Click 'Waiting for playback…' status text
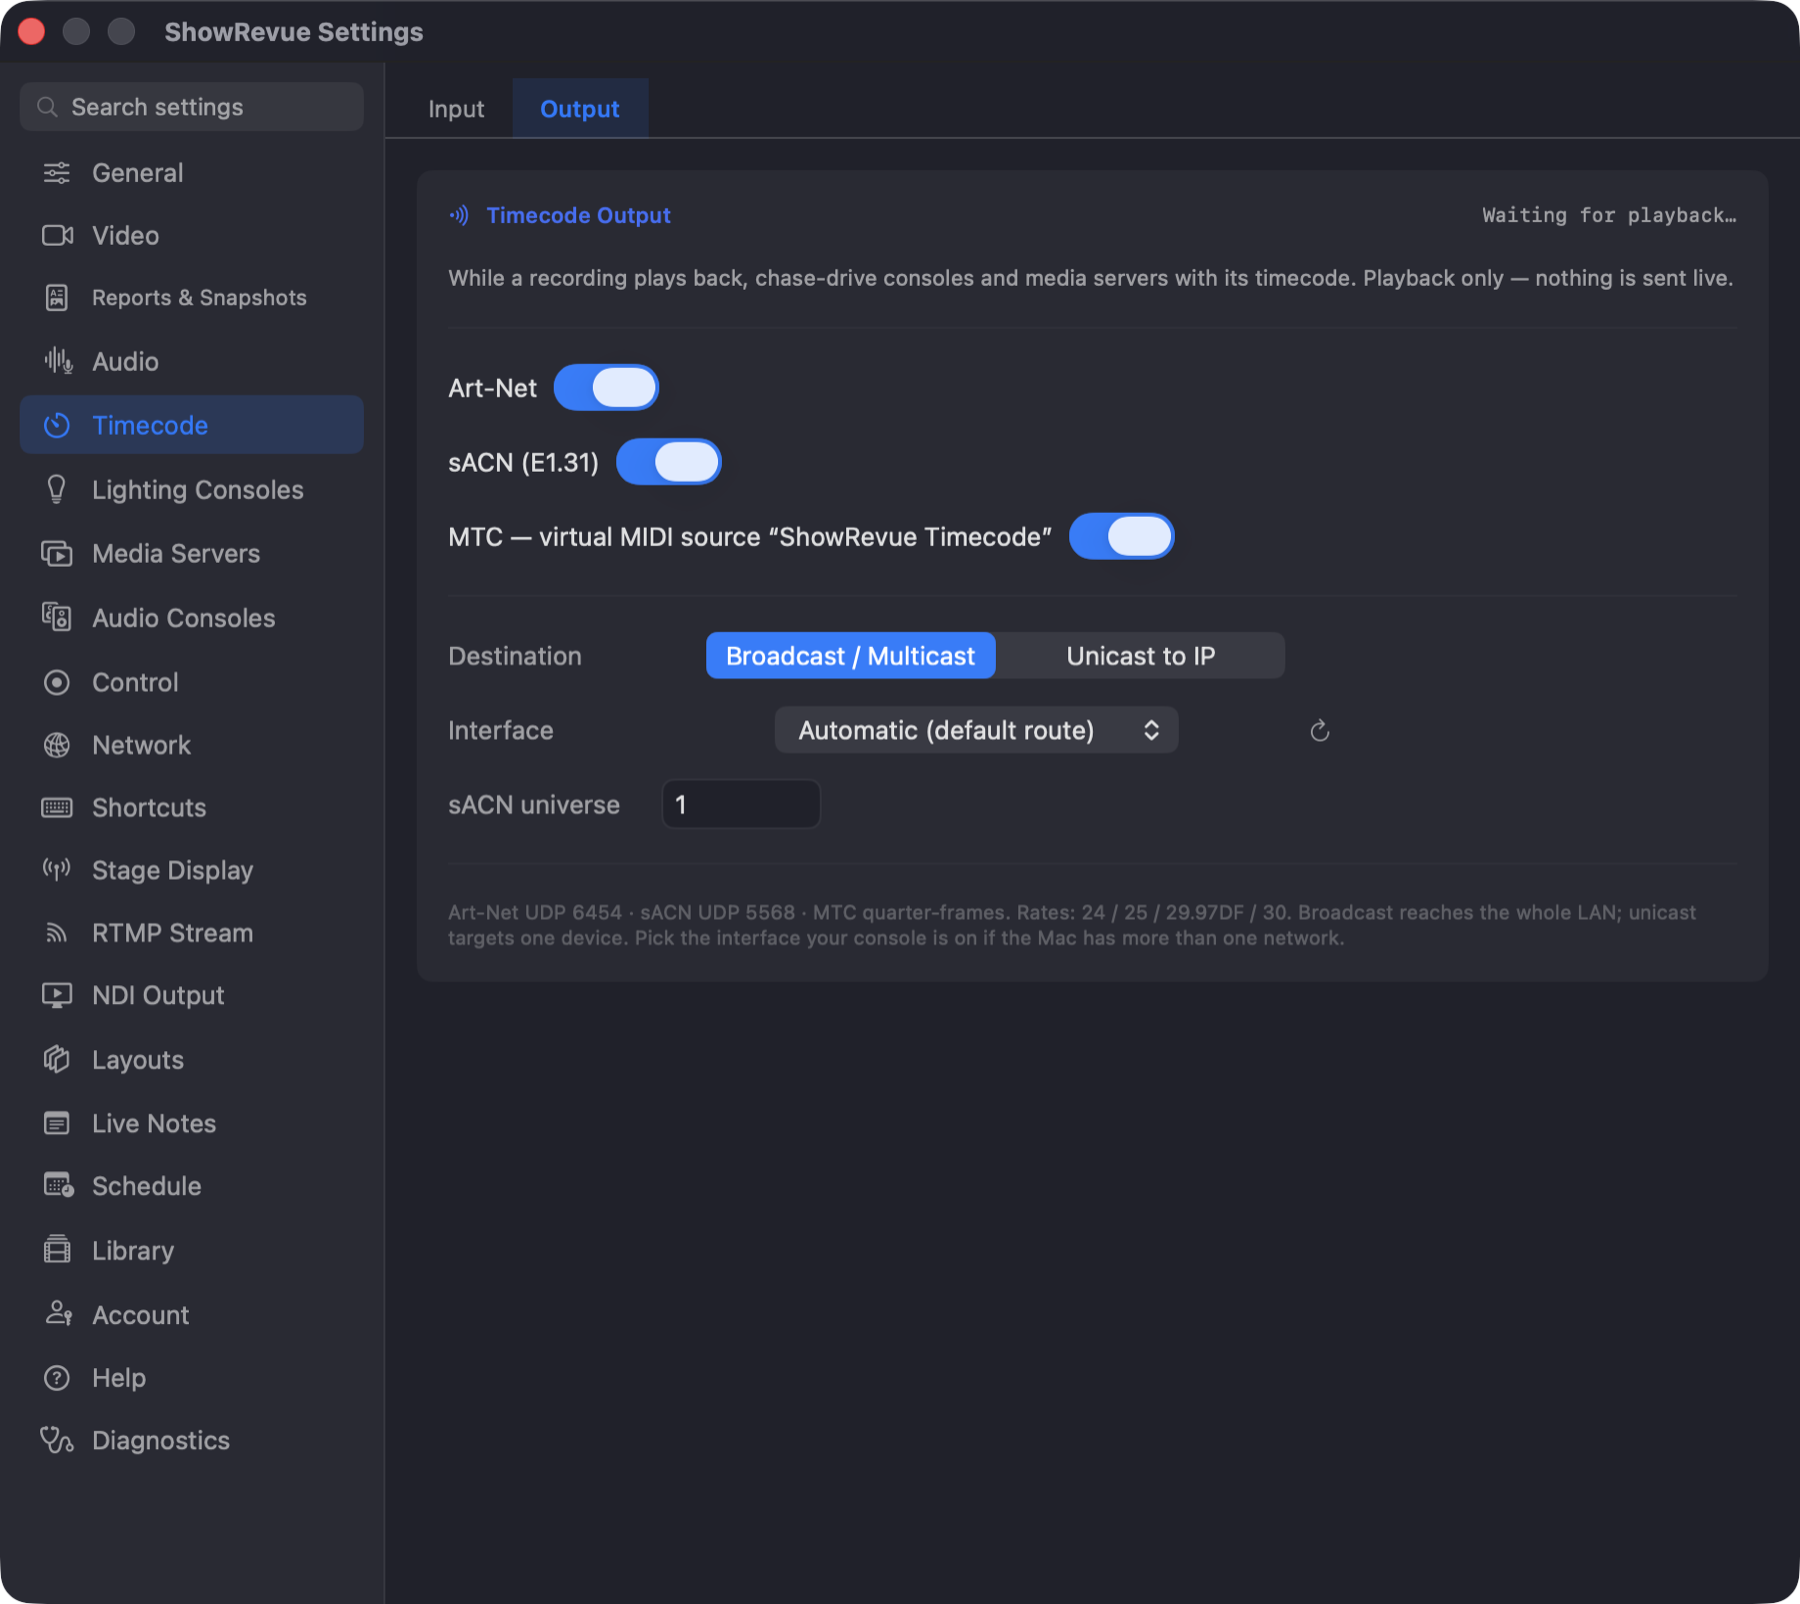 (1609, 215)
